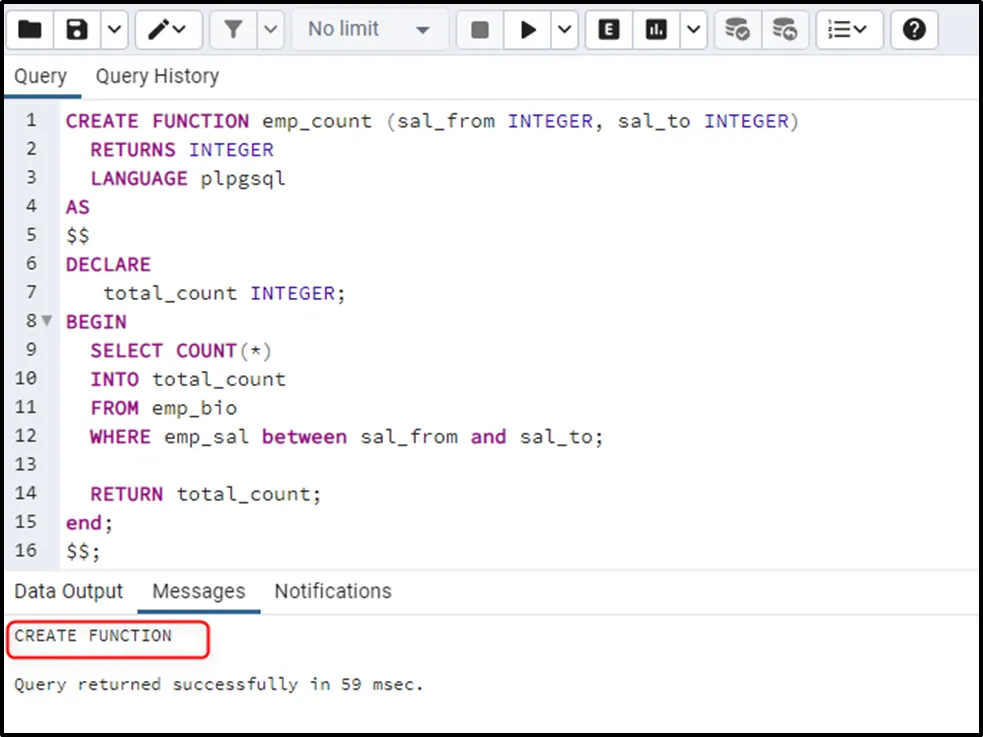Viewport: 983px width, 737px height.
Task: Open the Notifications tab
Action: coord(332,591)
